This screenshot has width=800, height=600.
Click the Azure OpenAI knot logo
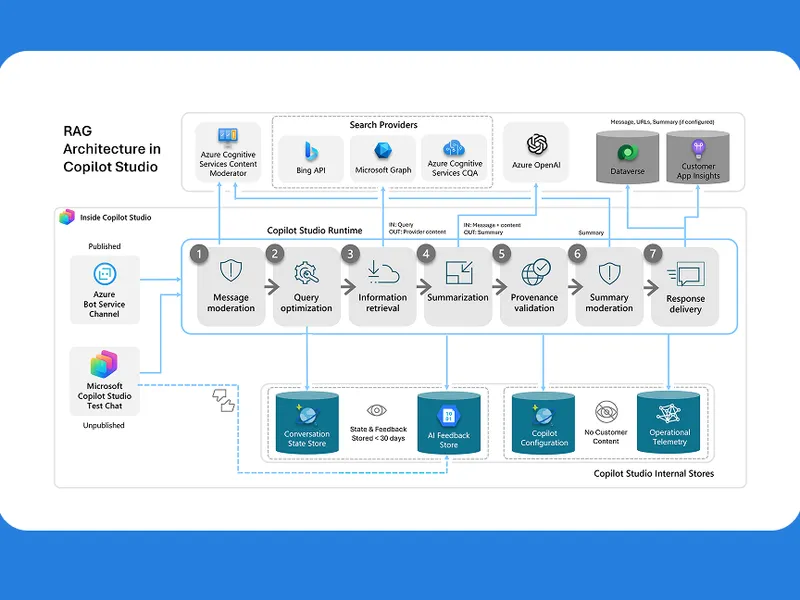point(537,144)
